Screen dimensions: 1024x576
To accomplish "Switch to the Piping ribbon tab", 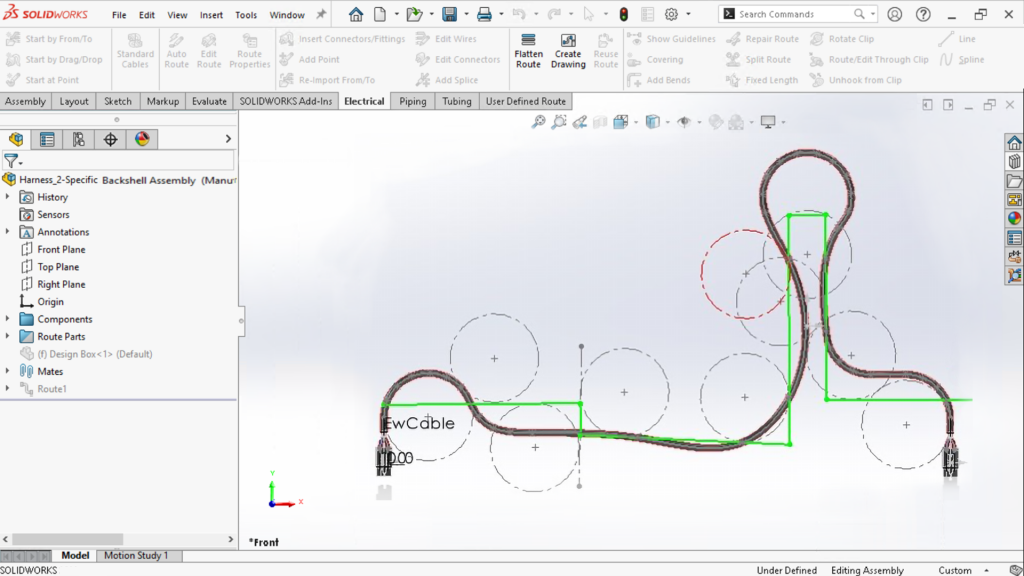I will 412,101.
